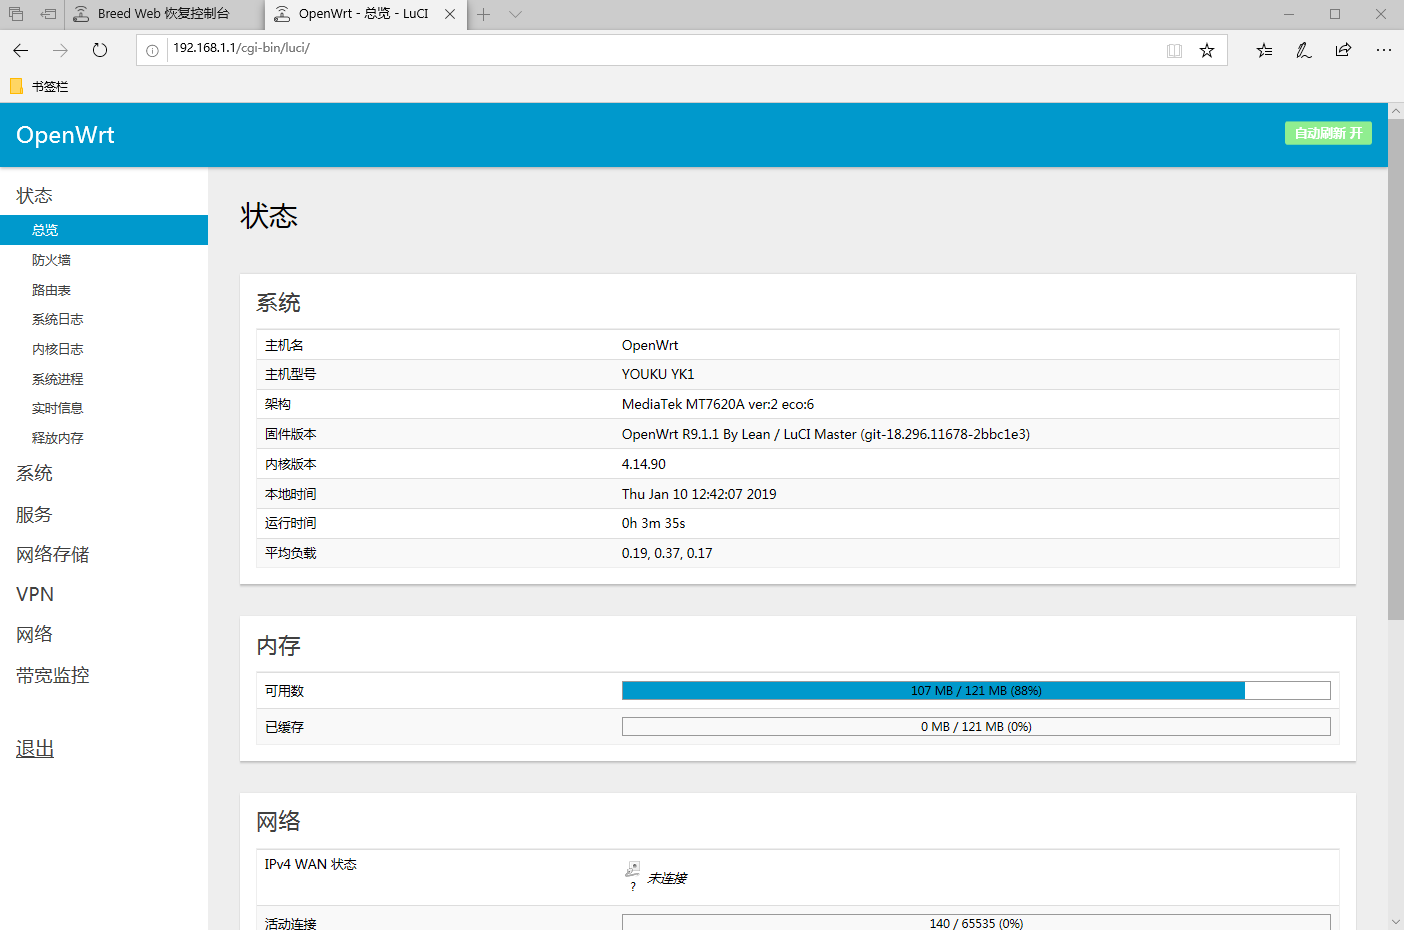
Task: Click the browser back arrow
Action: coord(21,50)
